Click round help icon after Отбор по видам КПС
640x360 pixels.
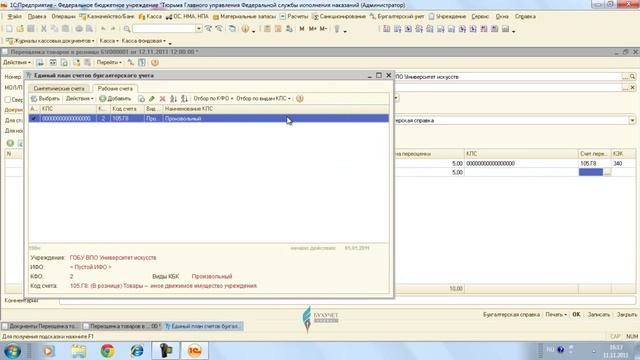click(x=300, y=99)
